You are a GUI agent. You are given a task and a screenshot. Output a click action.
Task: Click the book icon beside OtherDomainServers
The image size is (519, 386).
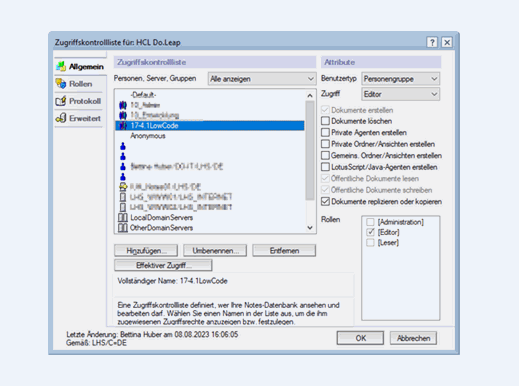pos(123,228)
